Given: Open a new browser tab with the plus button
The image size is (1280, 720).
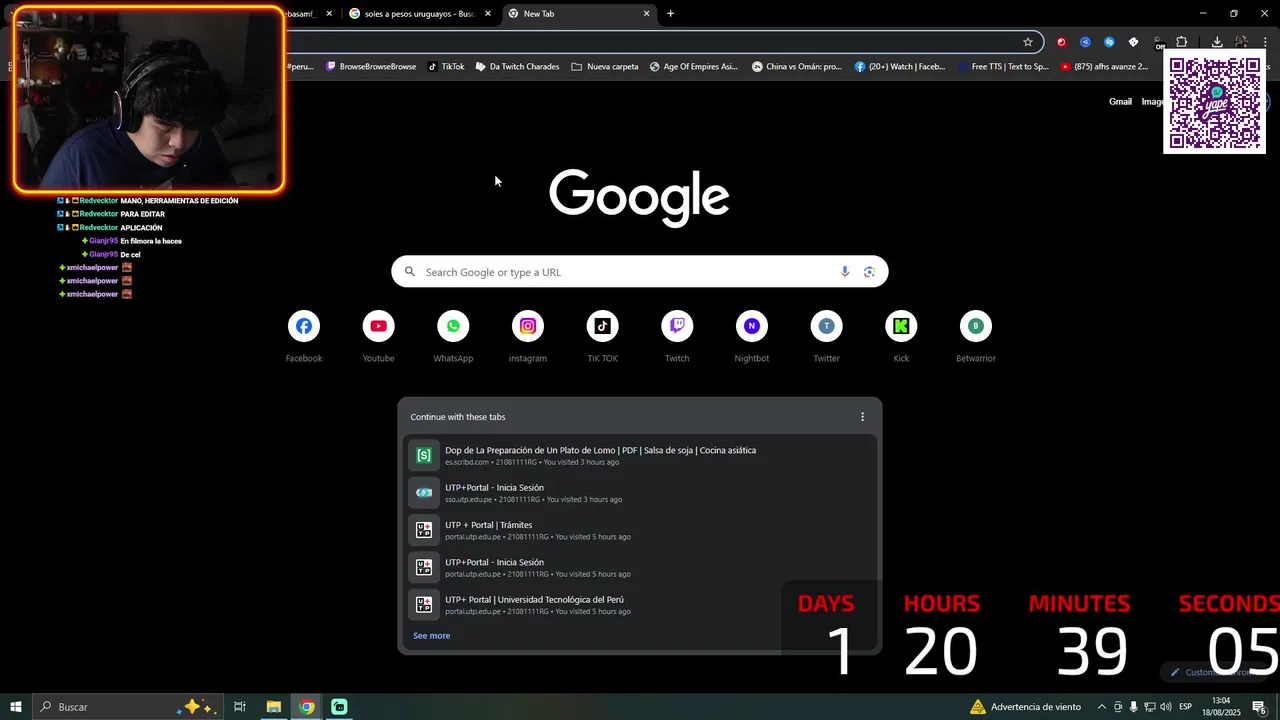Looking at the screenshot, I should pyautogui.click(x=670, y=14).
